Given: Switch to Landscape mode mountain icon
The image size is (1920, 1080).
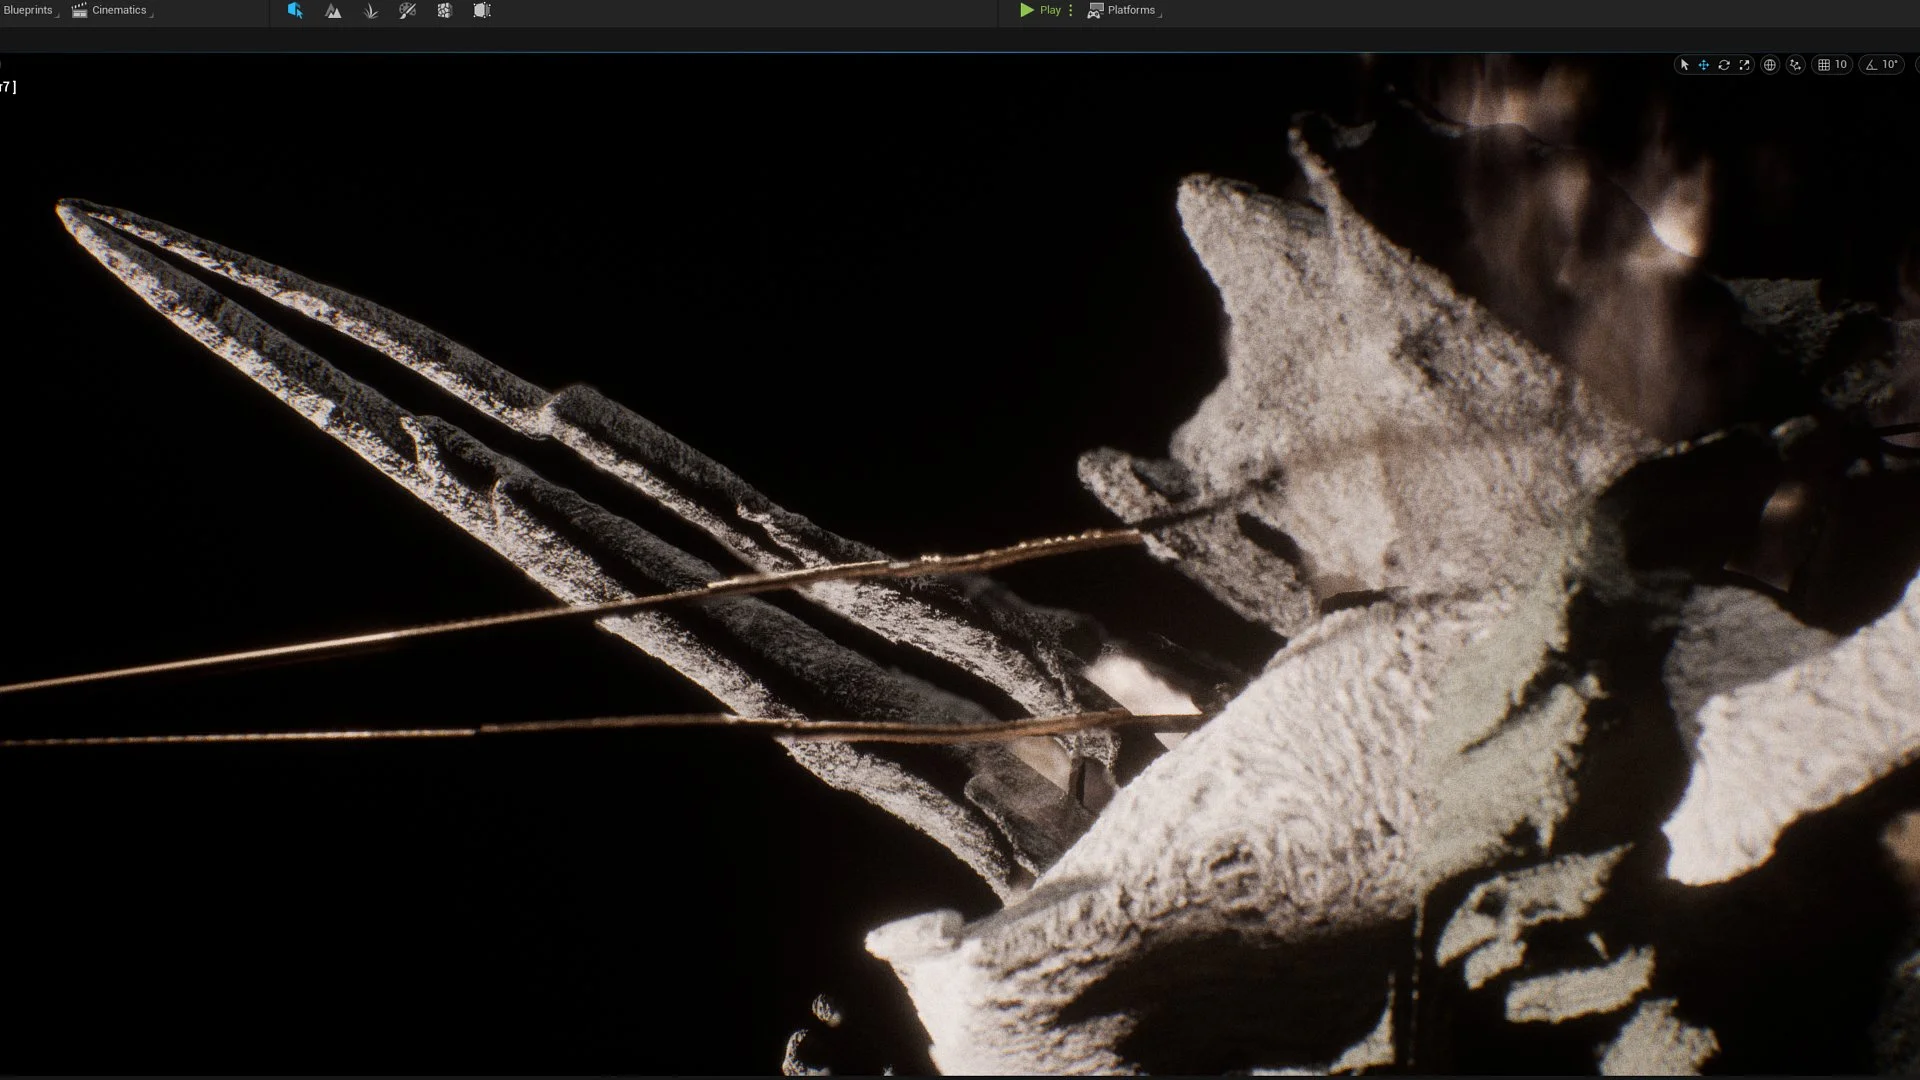Looking at the screenshot, I should (333, 10).
